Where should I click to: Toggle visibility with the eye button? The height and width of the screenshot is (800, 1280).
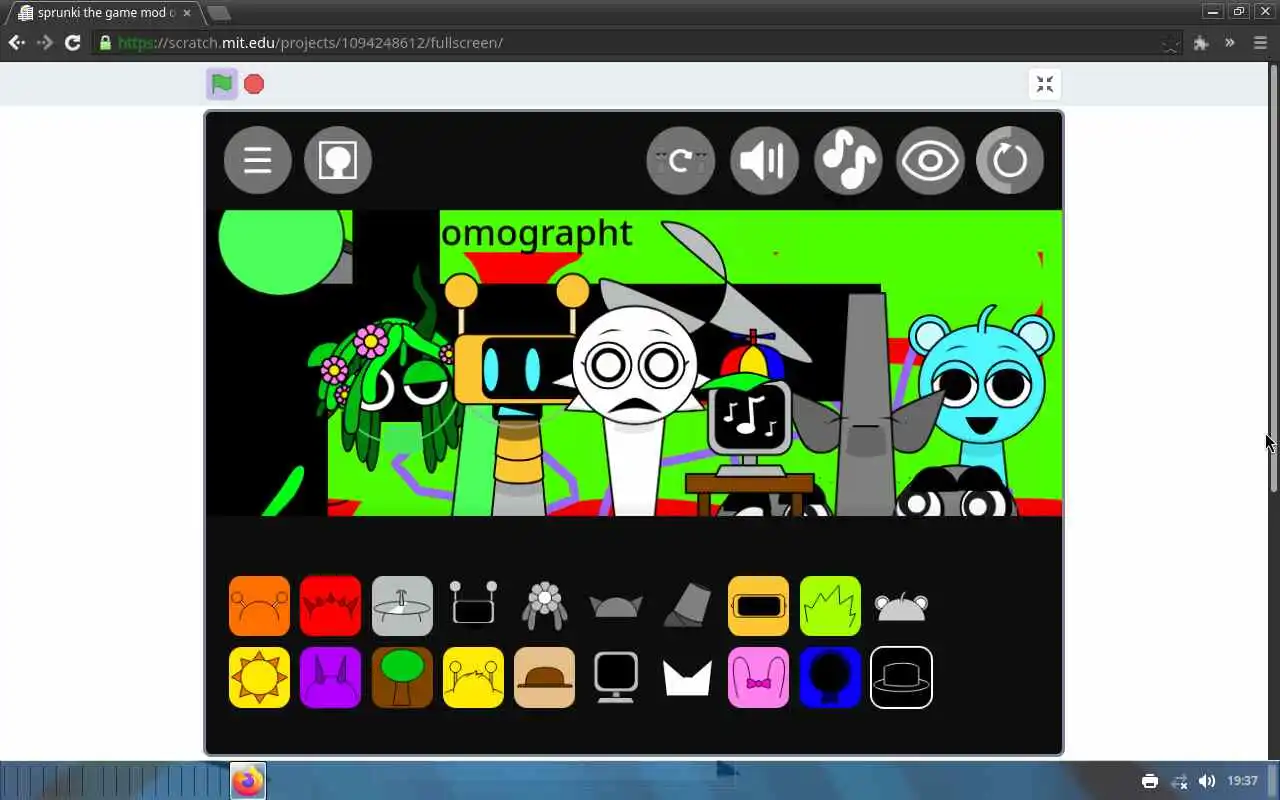[x=930, y=160]
